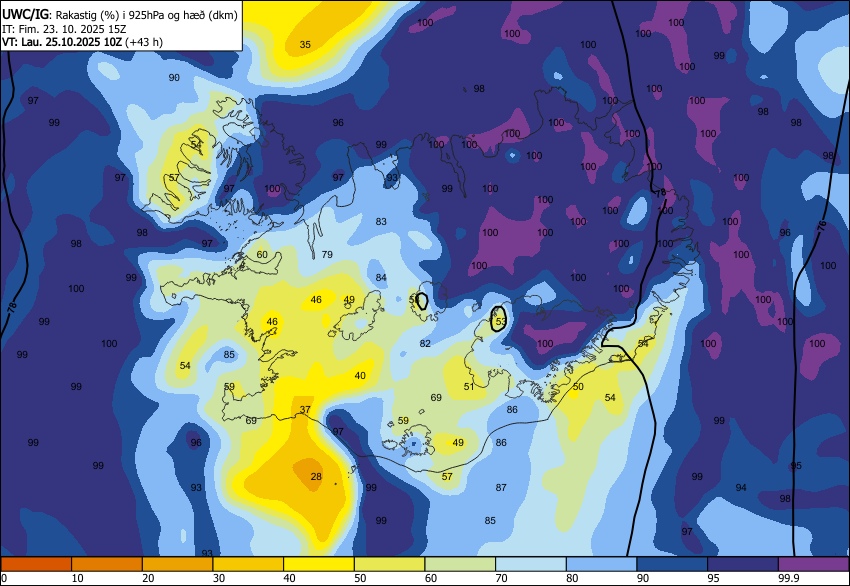
Task: Click the map humidity value '87'
Action: coord(501,487)
